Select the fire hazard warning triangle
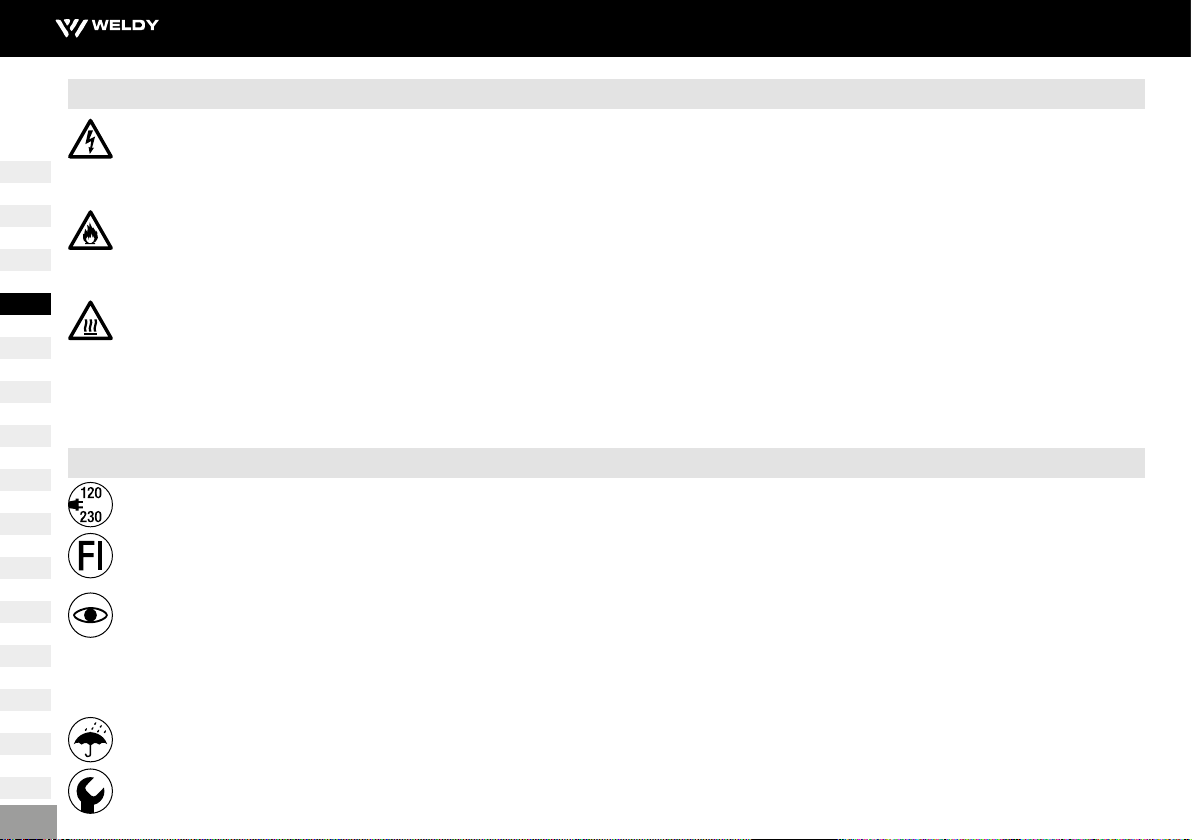Screen dimensions: 1192x840 [x=90, y=230]
